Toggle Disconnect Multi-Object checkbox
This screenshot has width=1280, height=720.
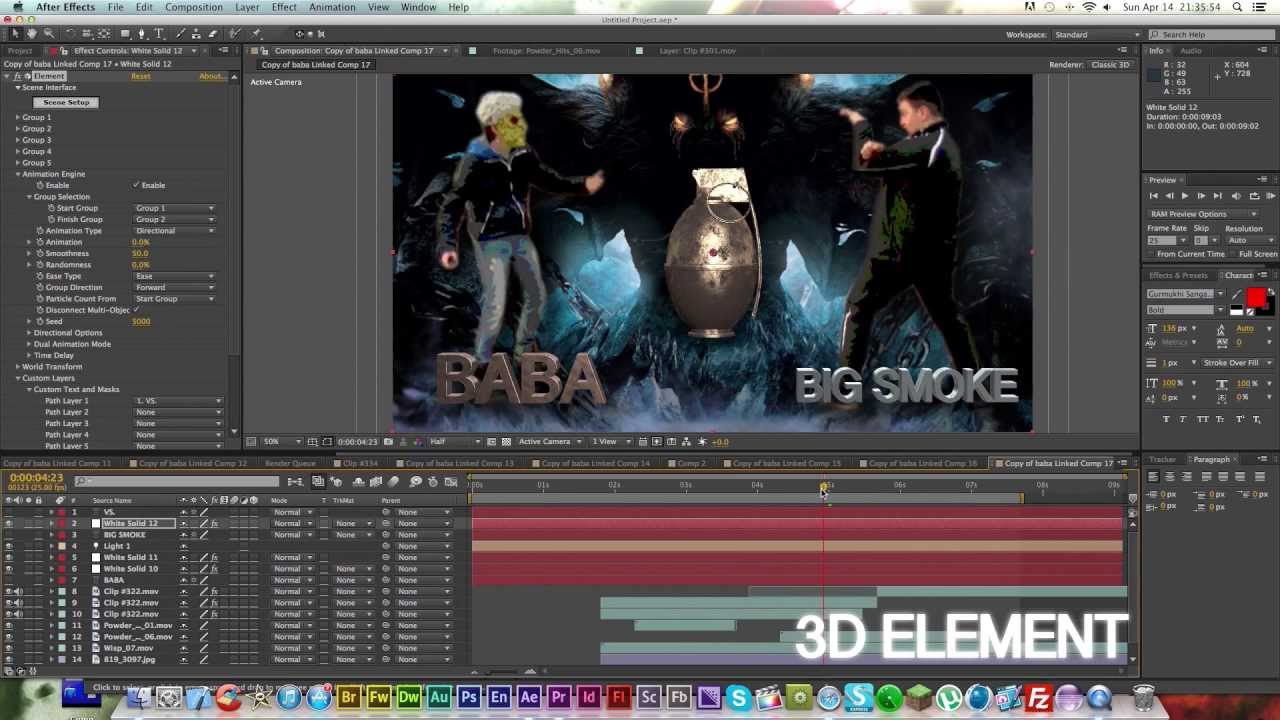[x=136, y=310]
